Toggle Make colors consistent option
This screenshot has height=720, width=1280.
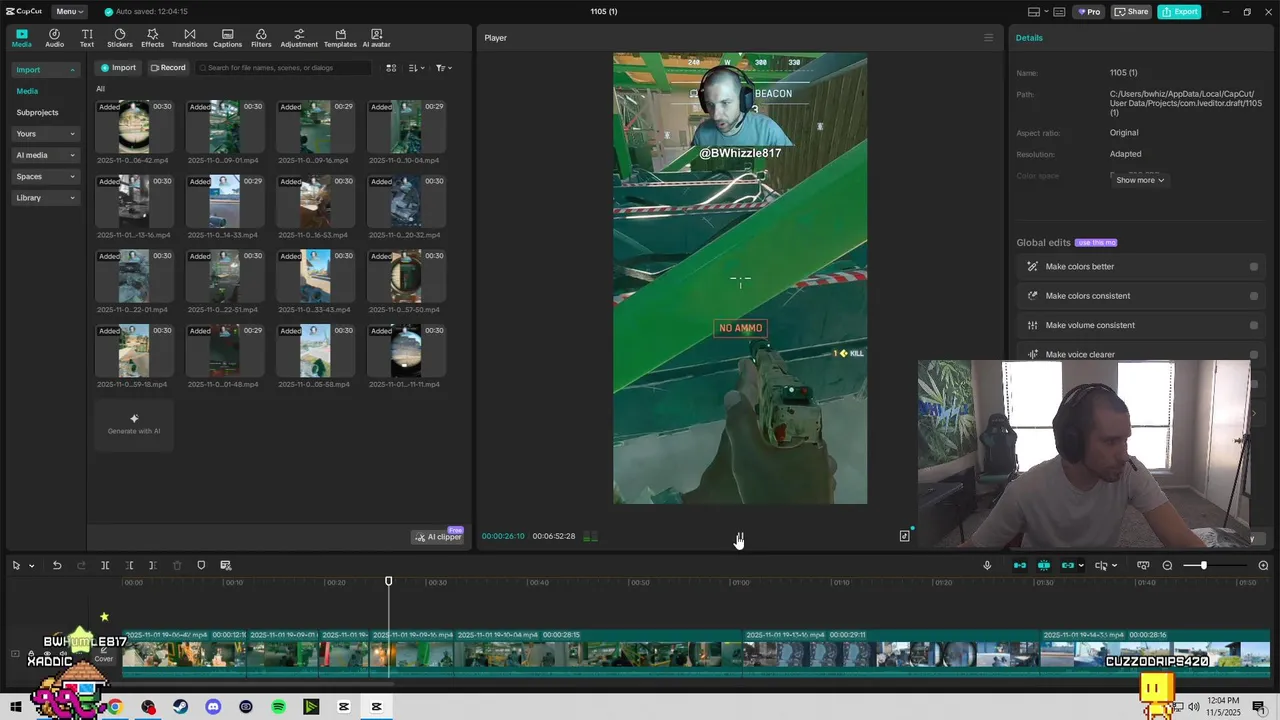pyautogui.click(x=1254, y=296)
